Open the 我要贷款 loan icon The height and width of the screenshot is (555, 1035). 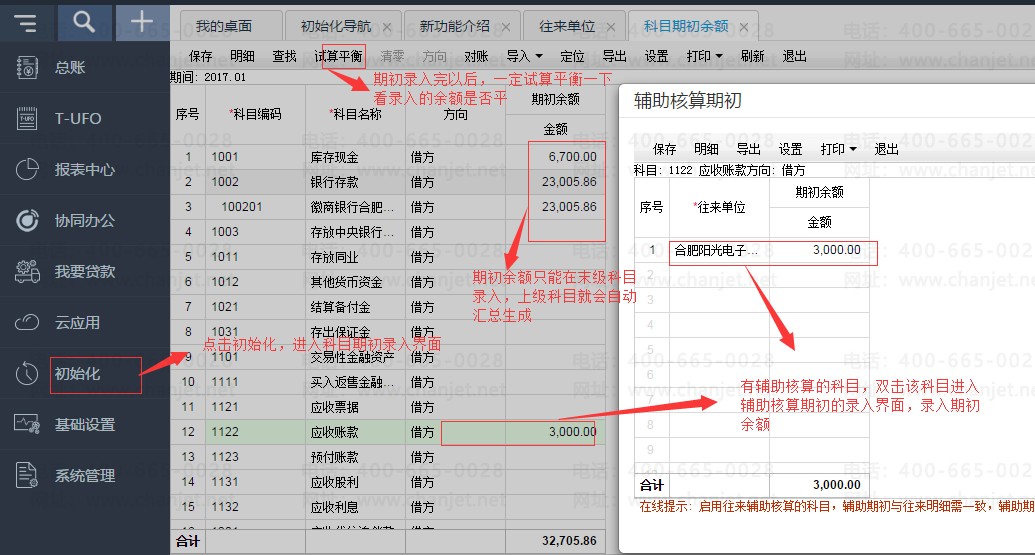coord(27,271)
